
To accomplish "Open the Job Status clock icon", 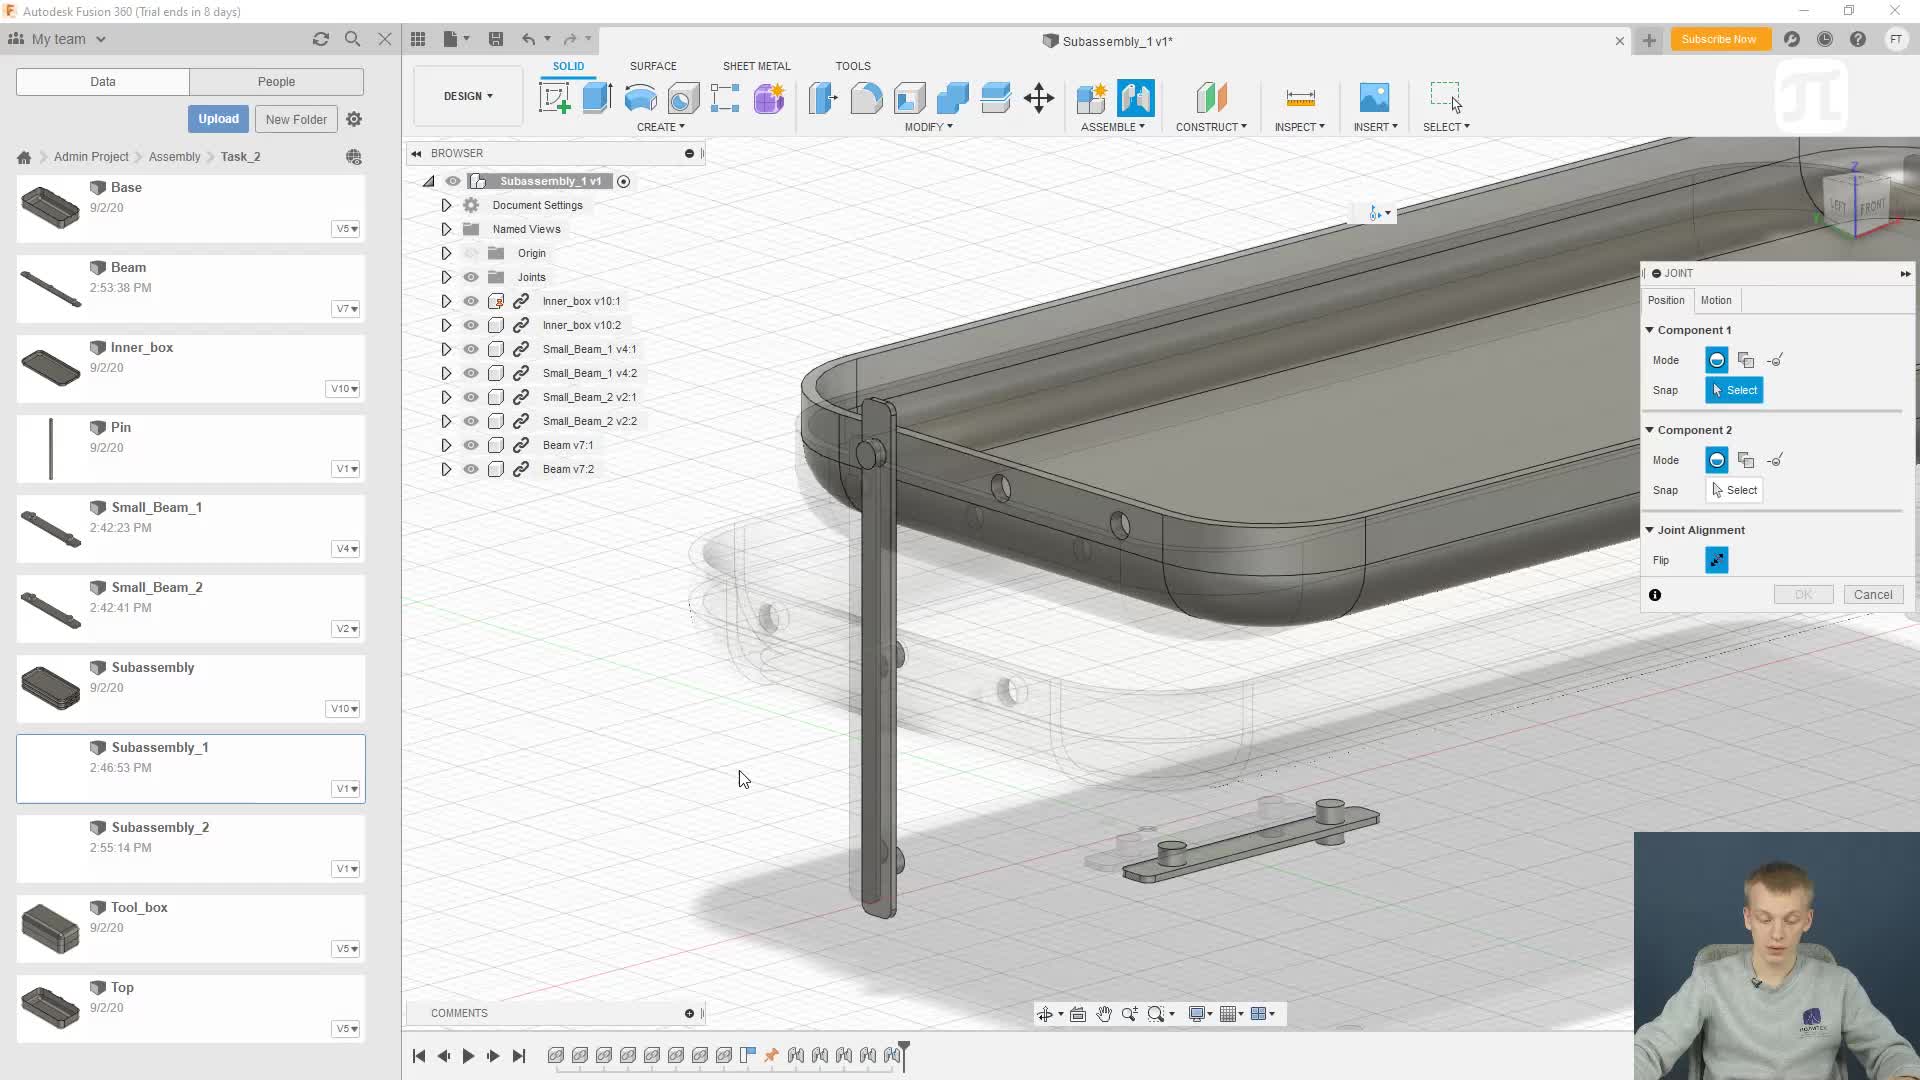I will tap(1825, 39).
